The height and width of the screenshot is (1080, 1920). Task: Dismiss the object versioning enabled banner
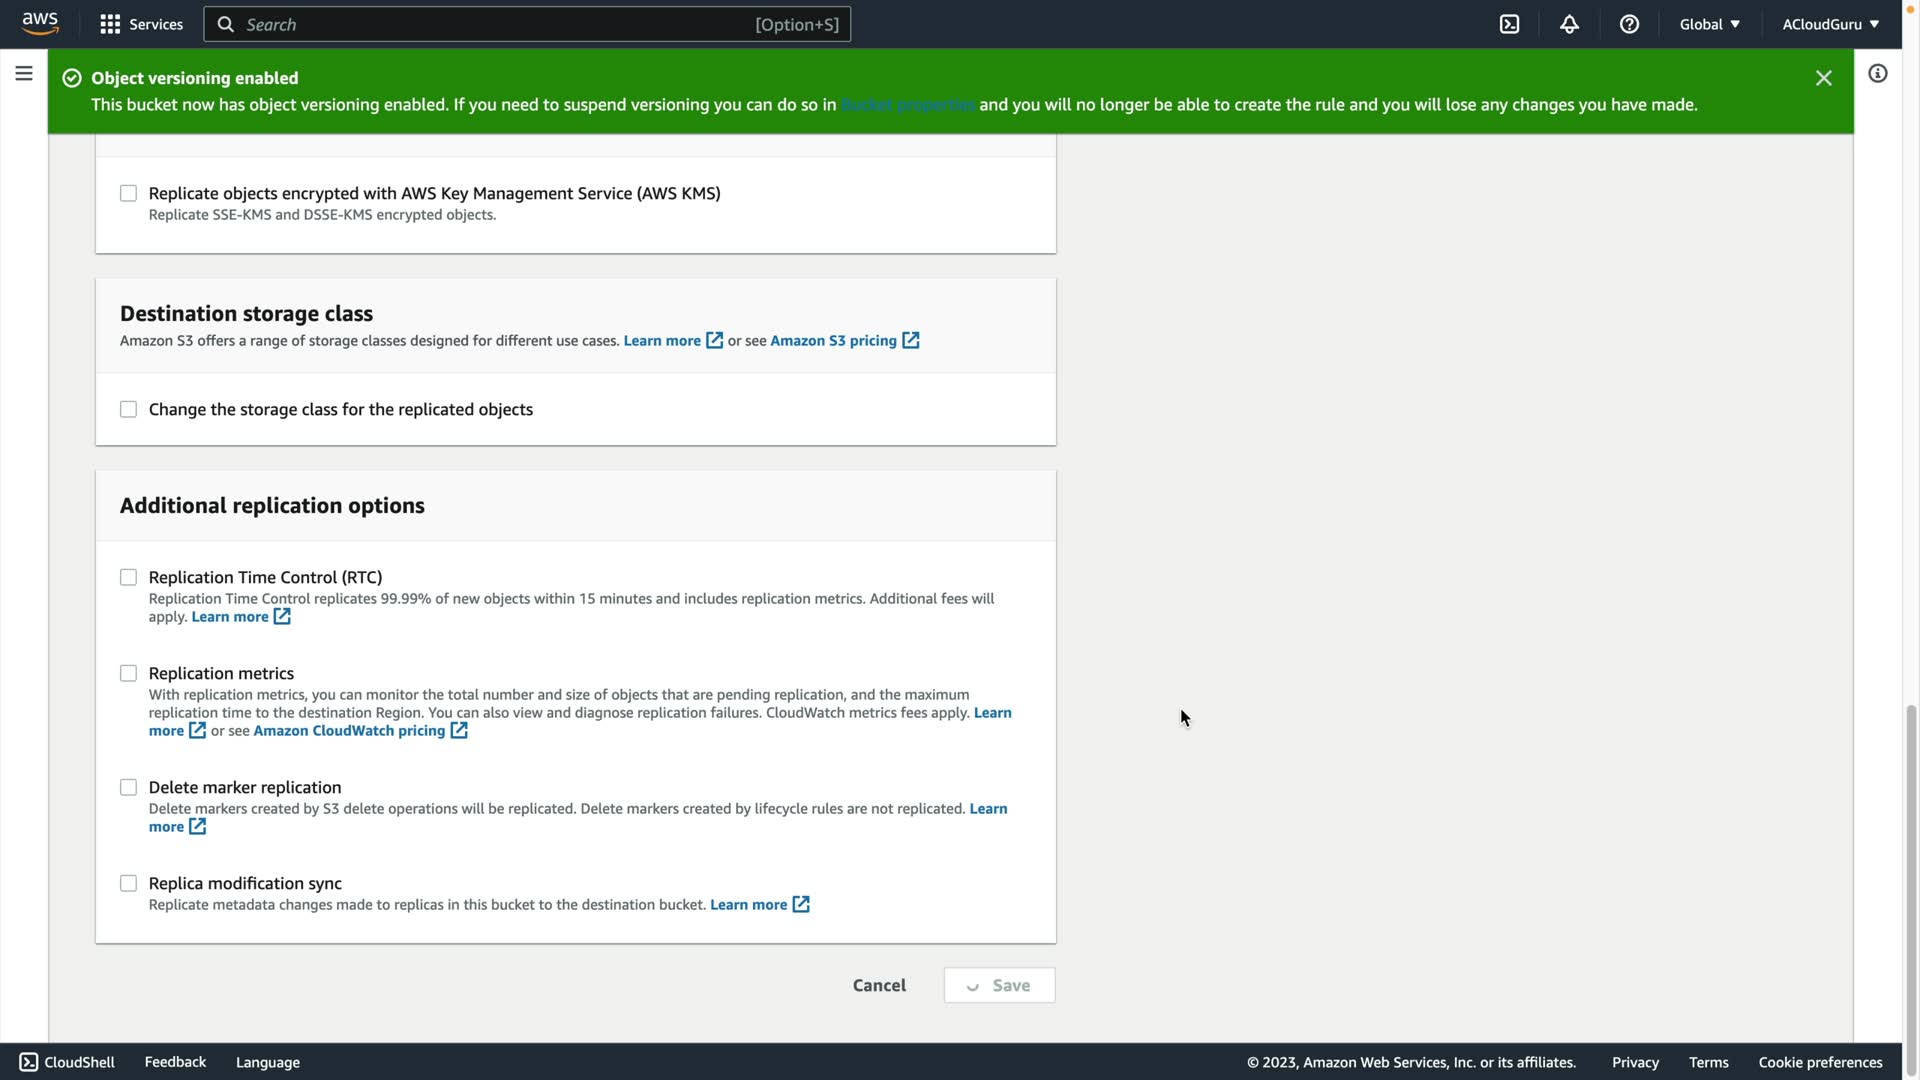pyautogui.click(x=1823, y=78)
